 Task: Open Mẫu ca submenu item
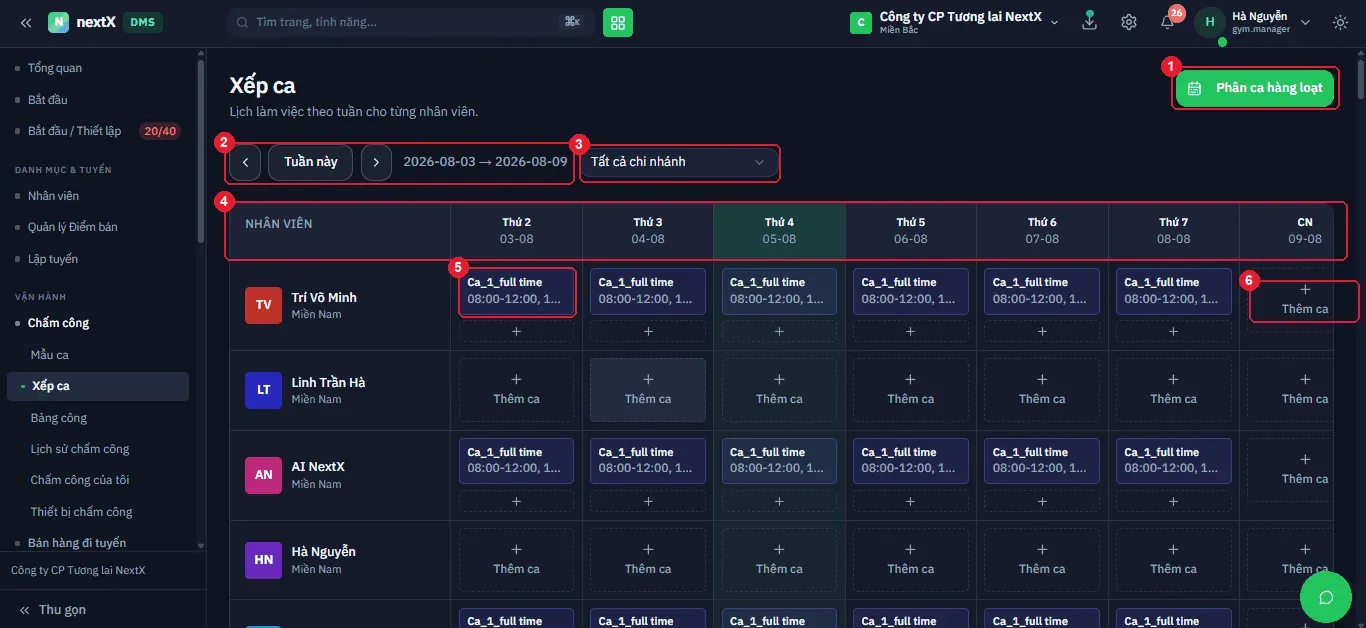click(49, 355)
